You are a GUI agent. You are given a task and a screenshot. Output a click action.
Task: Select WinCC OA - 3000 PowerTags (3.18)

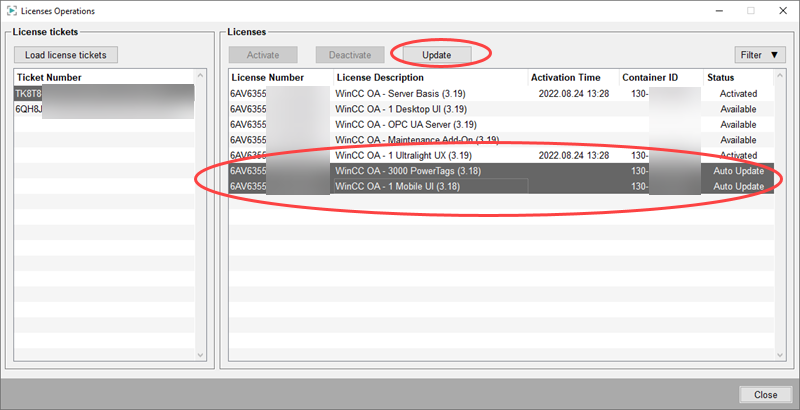pyautogui.click(x=502, y=171)
